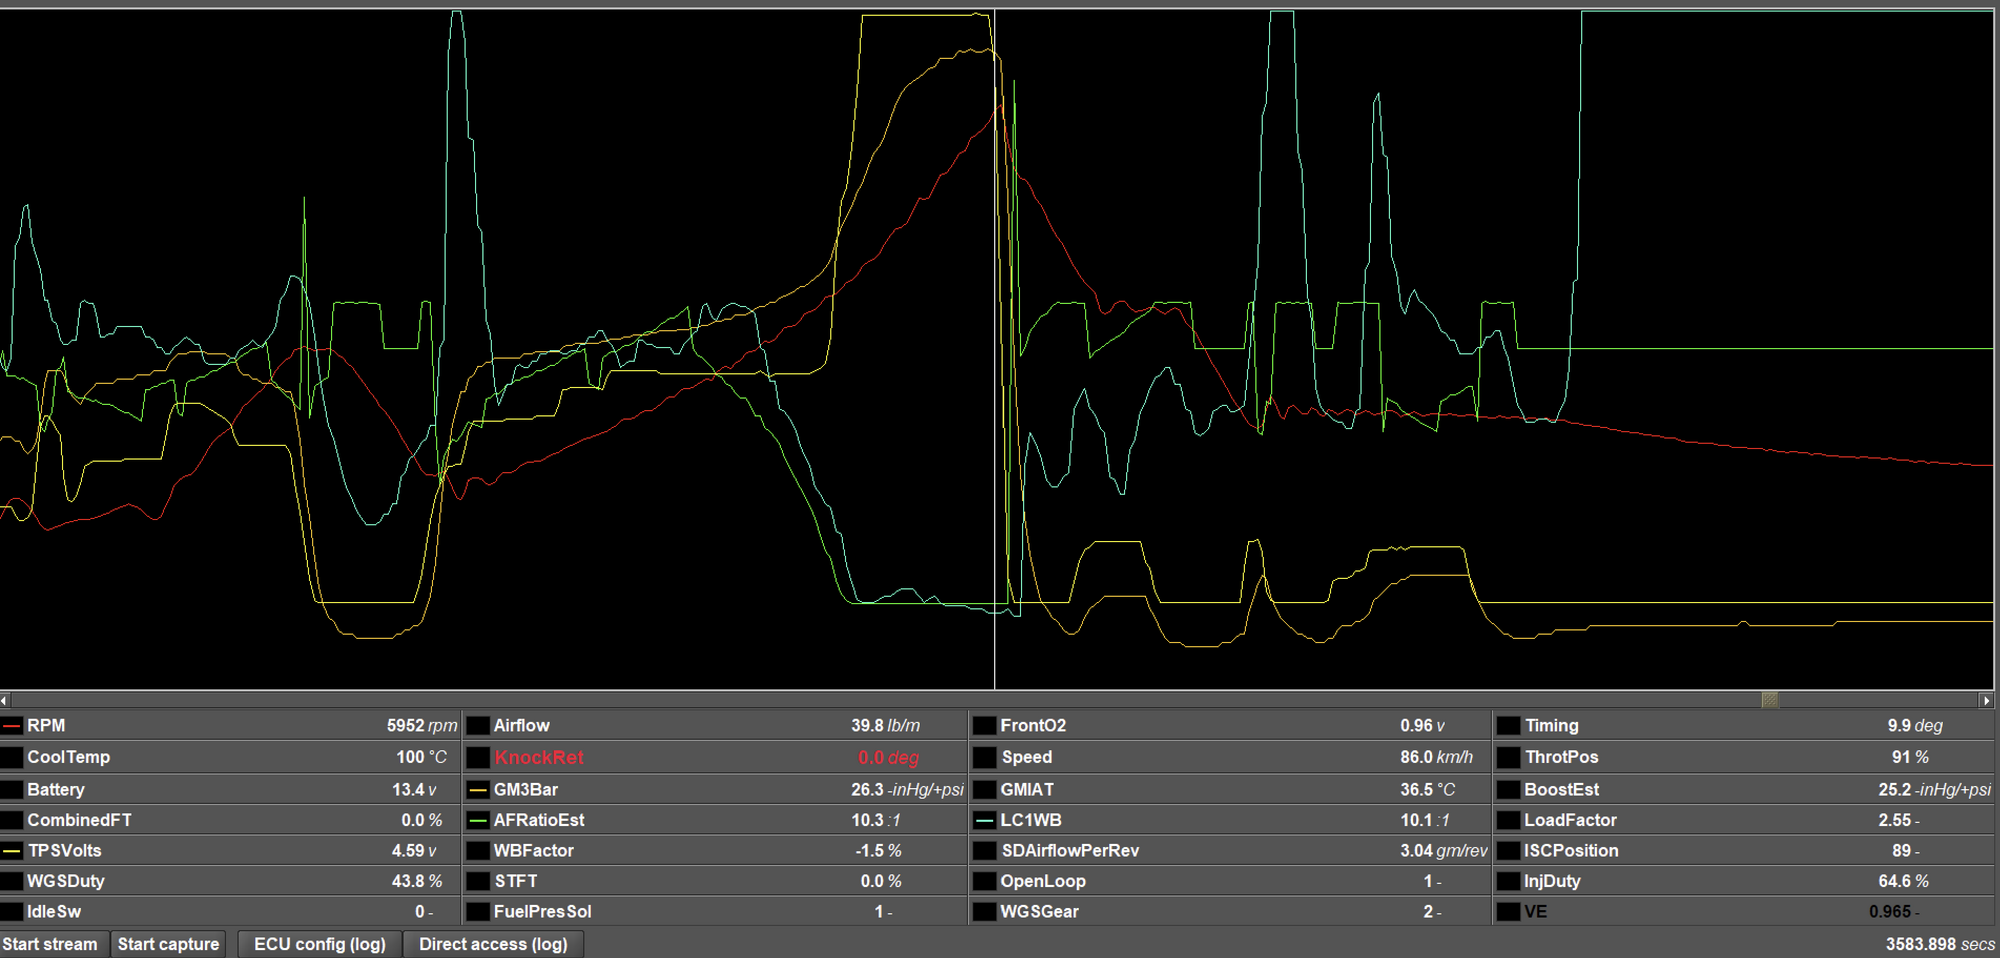Viewport: 2000px width, 958px height.
Task: Toggle the GMIAT trace color box
Action: (985, 789)
